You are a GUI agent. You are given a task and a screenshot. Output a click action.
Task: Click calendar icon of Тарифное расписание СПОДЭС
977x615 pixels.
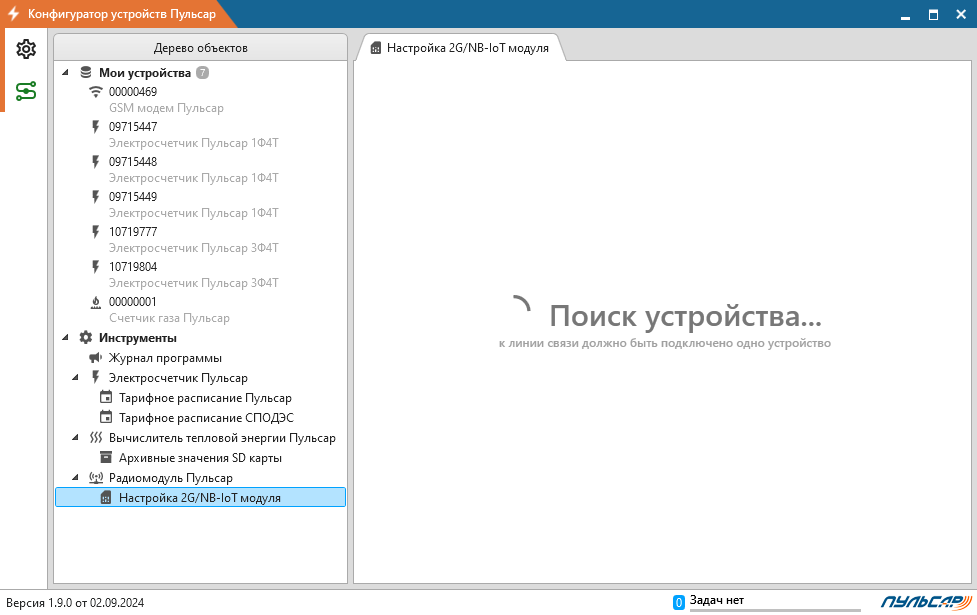pyautogui.click(x=106, y=417)
